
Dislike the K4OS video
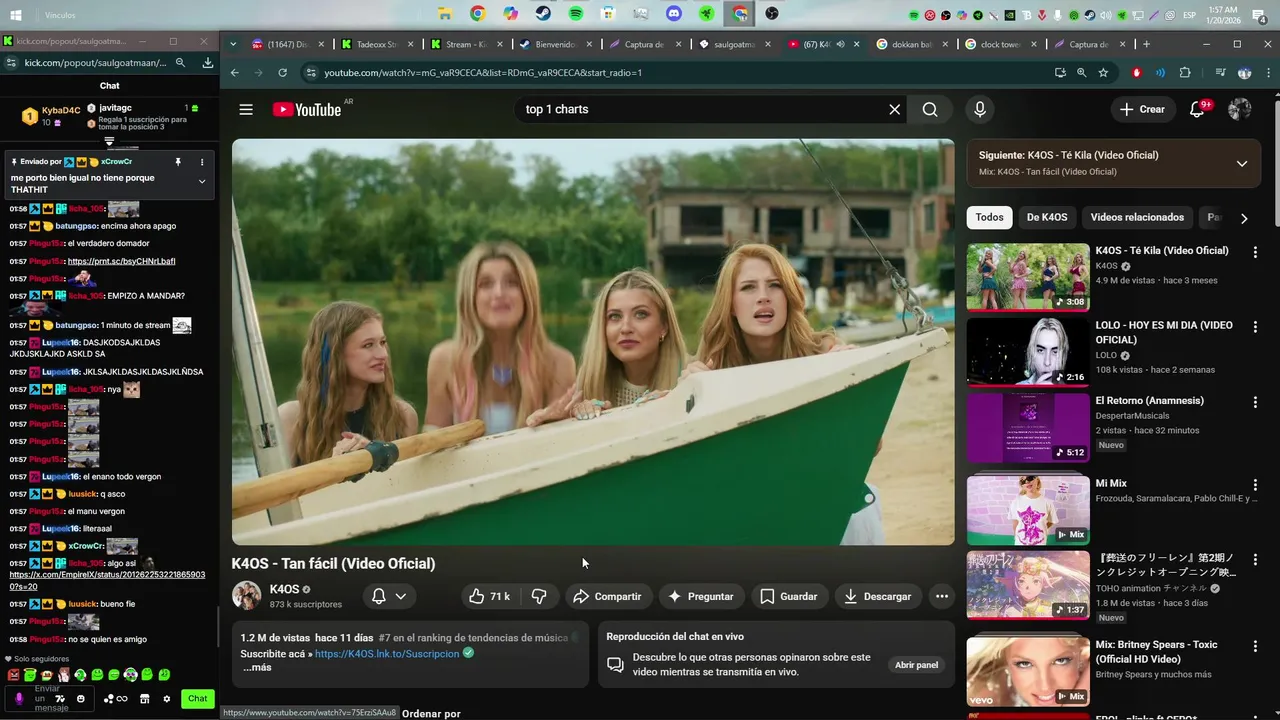point(539,596)
